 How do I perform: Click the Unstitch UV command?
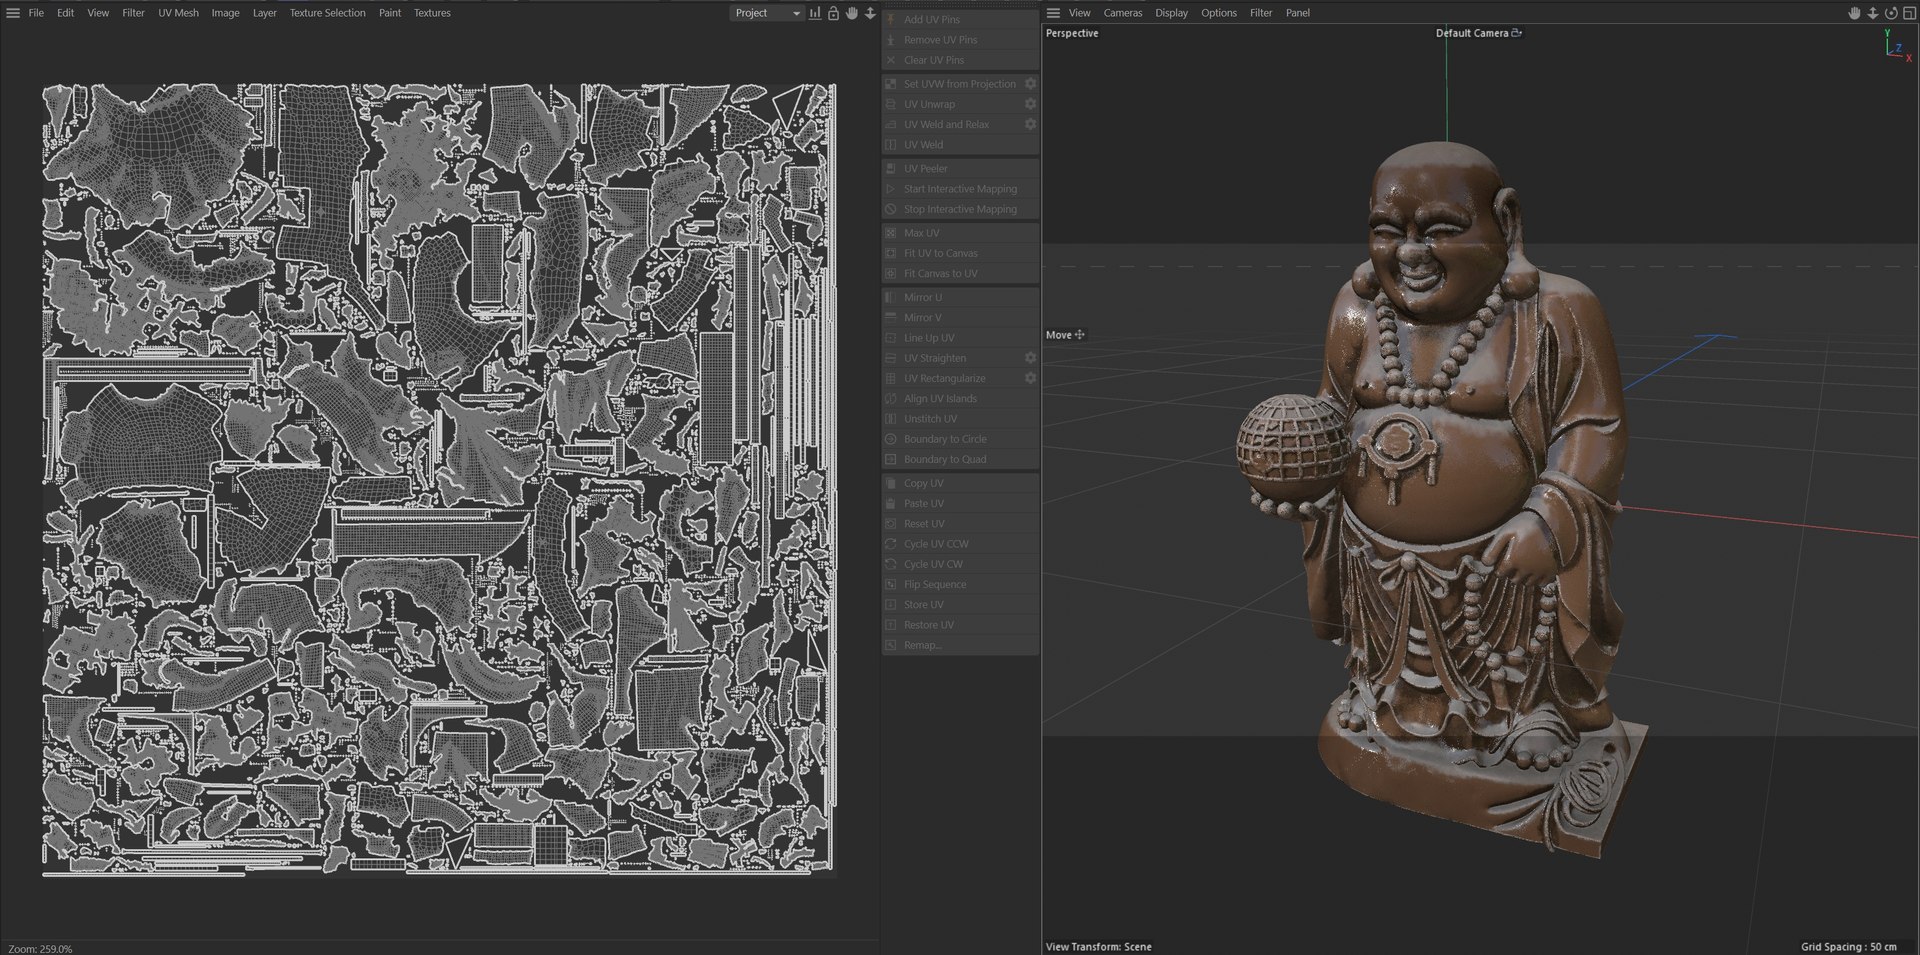(x=960, y=419)
